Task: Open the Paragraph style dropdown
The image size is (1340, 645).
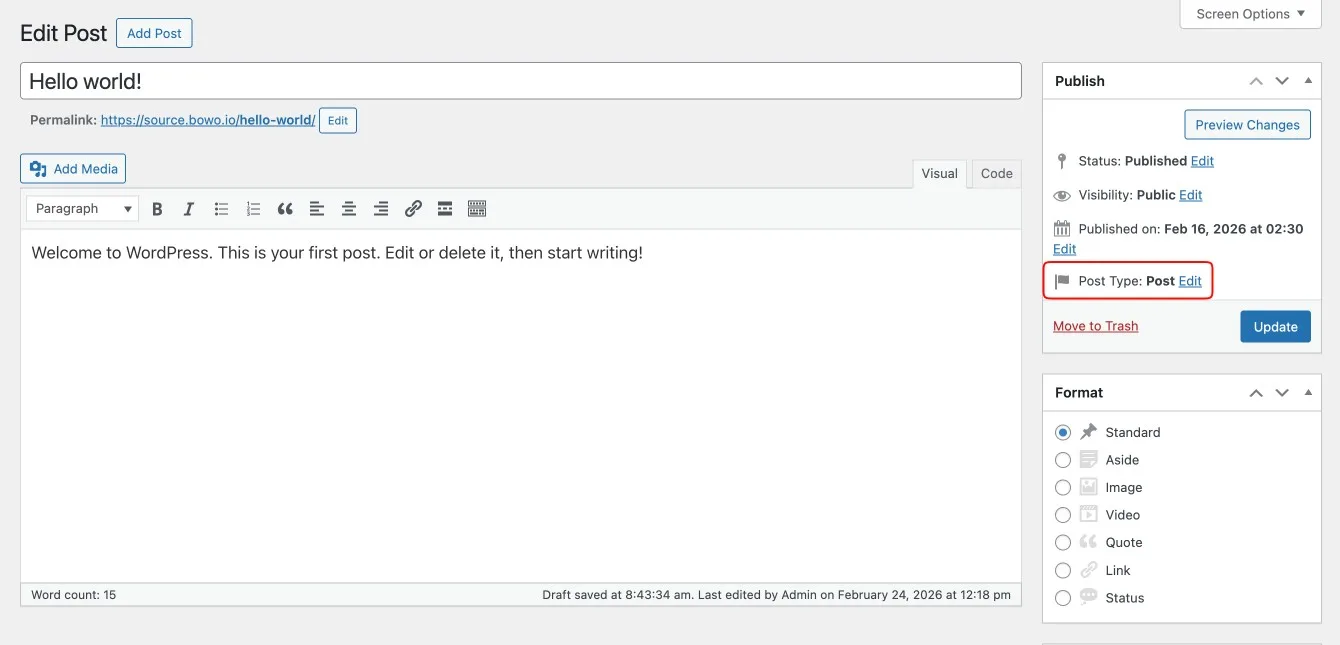Action: [x=83, y=209]
